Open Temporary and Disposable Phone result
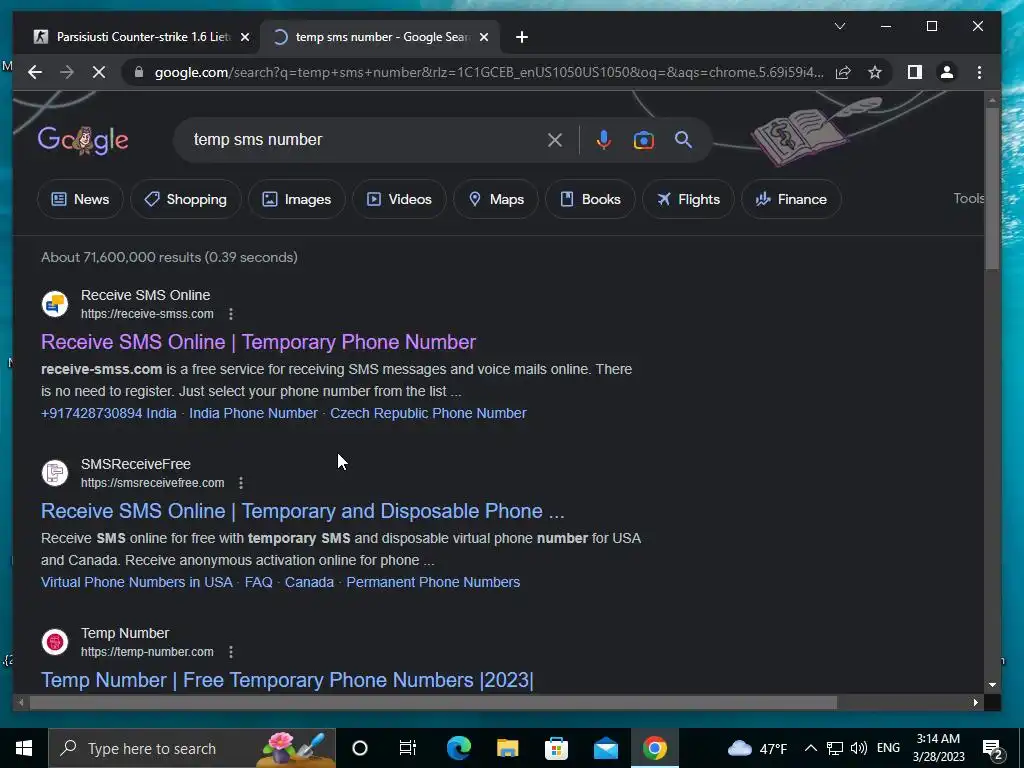This screenshot has height=768, width=1024. 302,511
